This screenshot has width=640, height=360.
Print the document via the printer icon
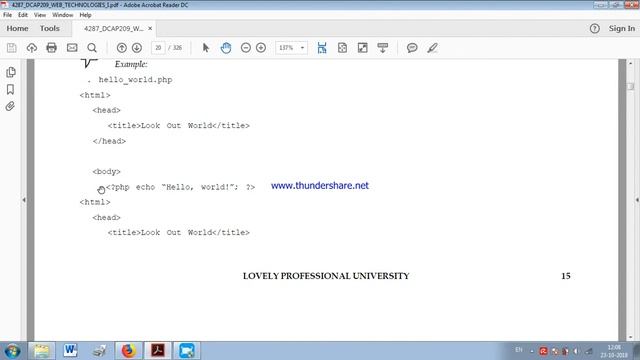pos(51,48)
